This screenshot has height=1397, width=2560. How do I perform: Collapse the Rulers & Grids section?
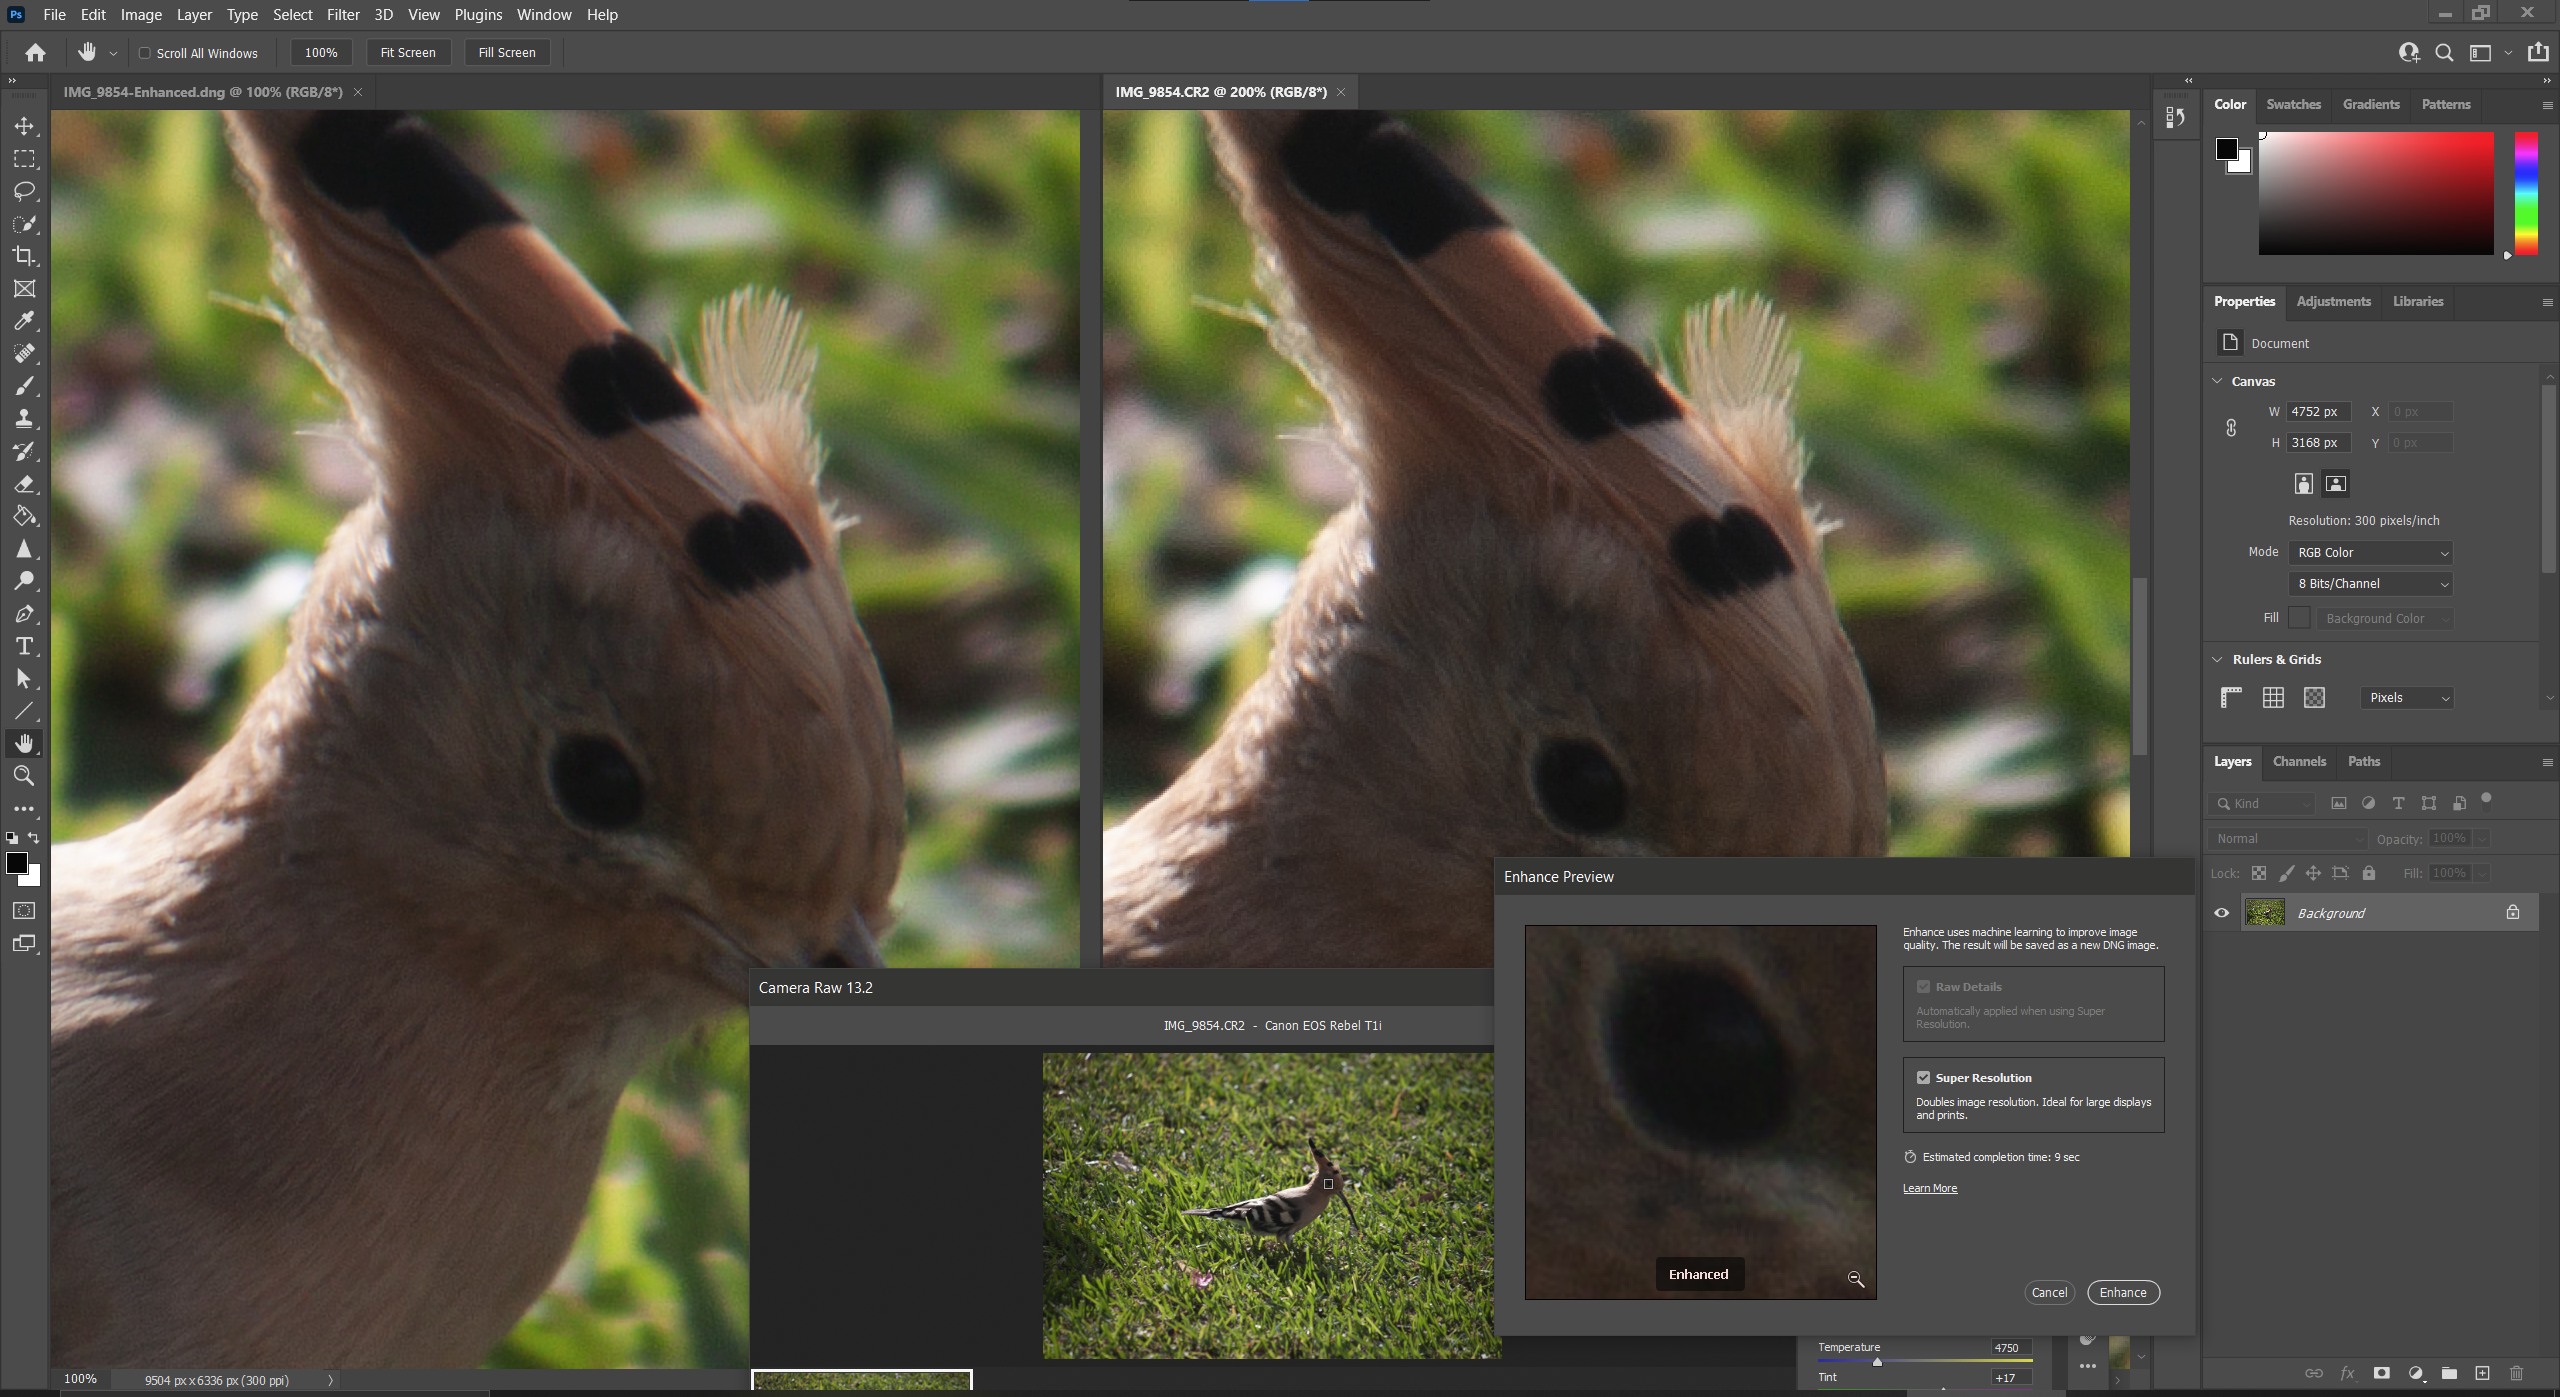point(2217,659)
